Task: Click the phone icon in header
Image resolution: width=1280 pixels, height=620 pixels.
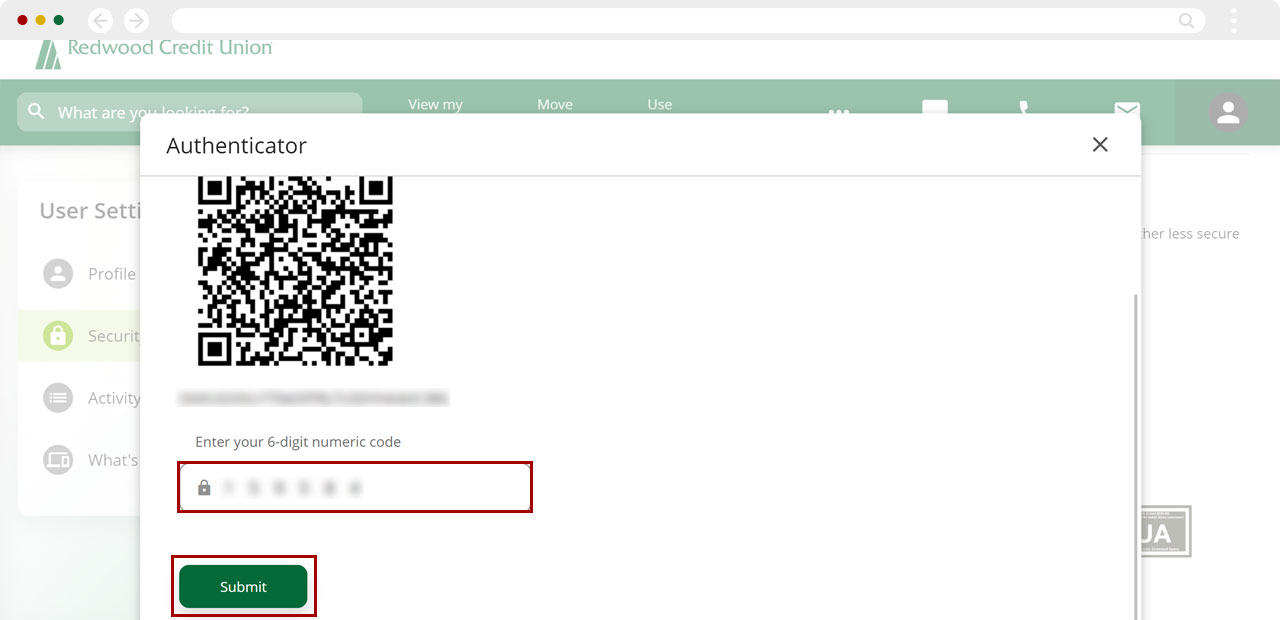Action: point(1024,107)
